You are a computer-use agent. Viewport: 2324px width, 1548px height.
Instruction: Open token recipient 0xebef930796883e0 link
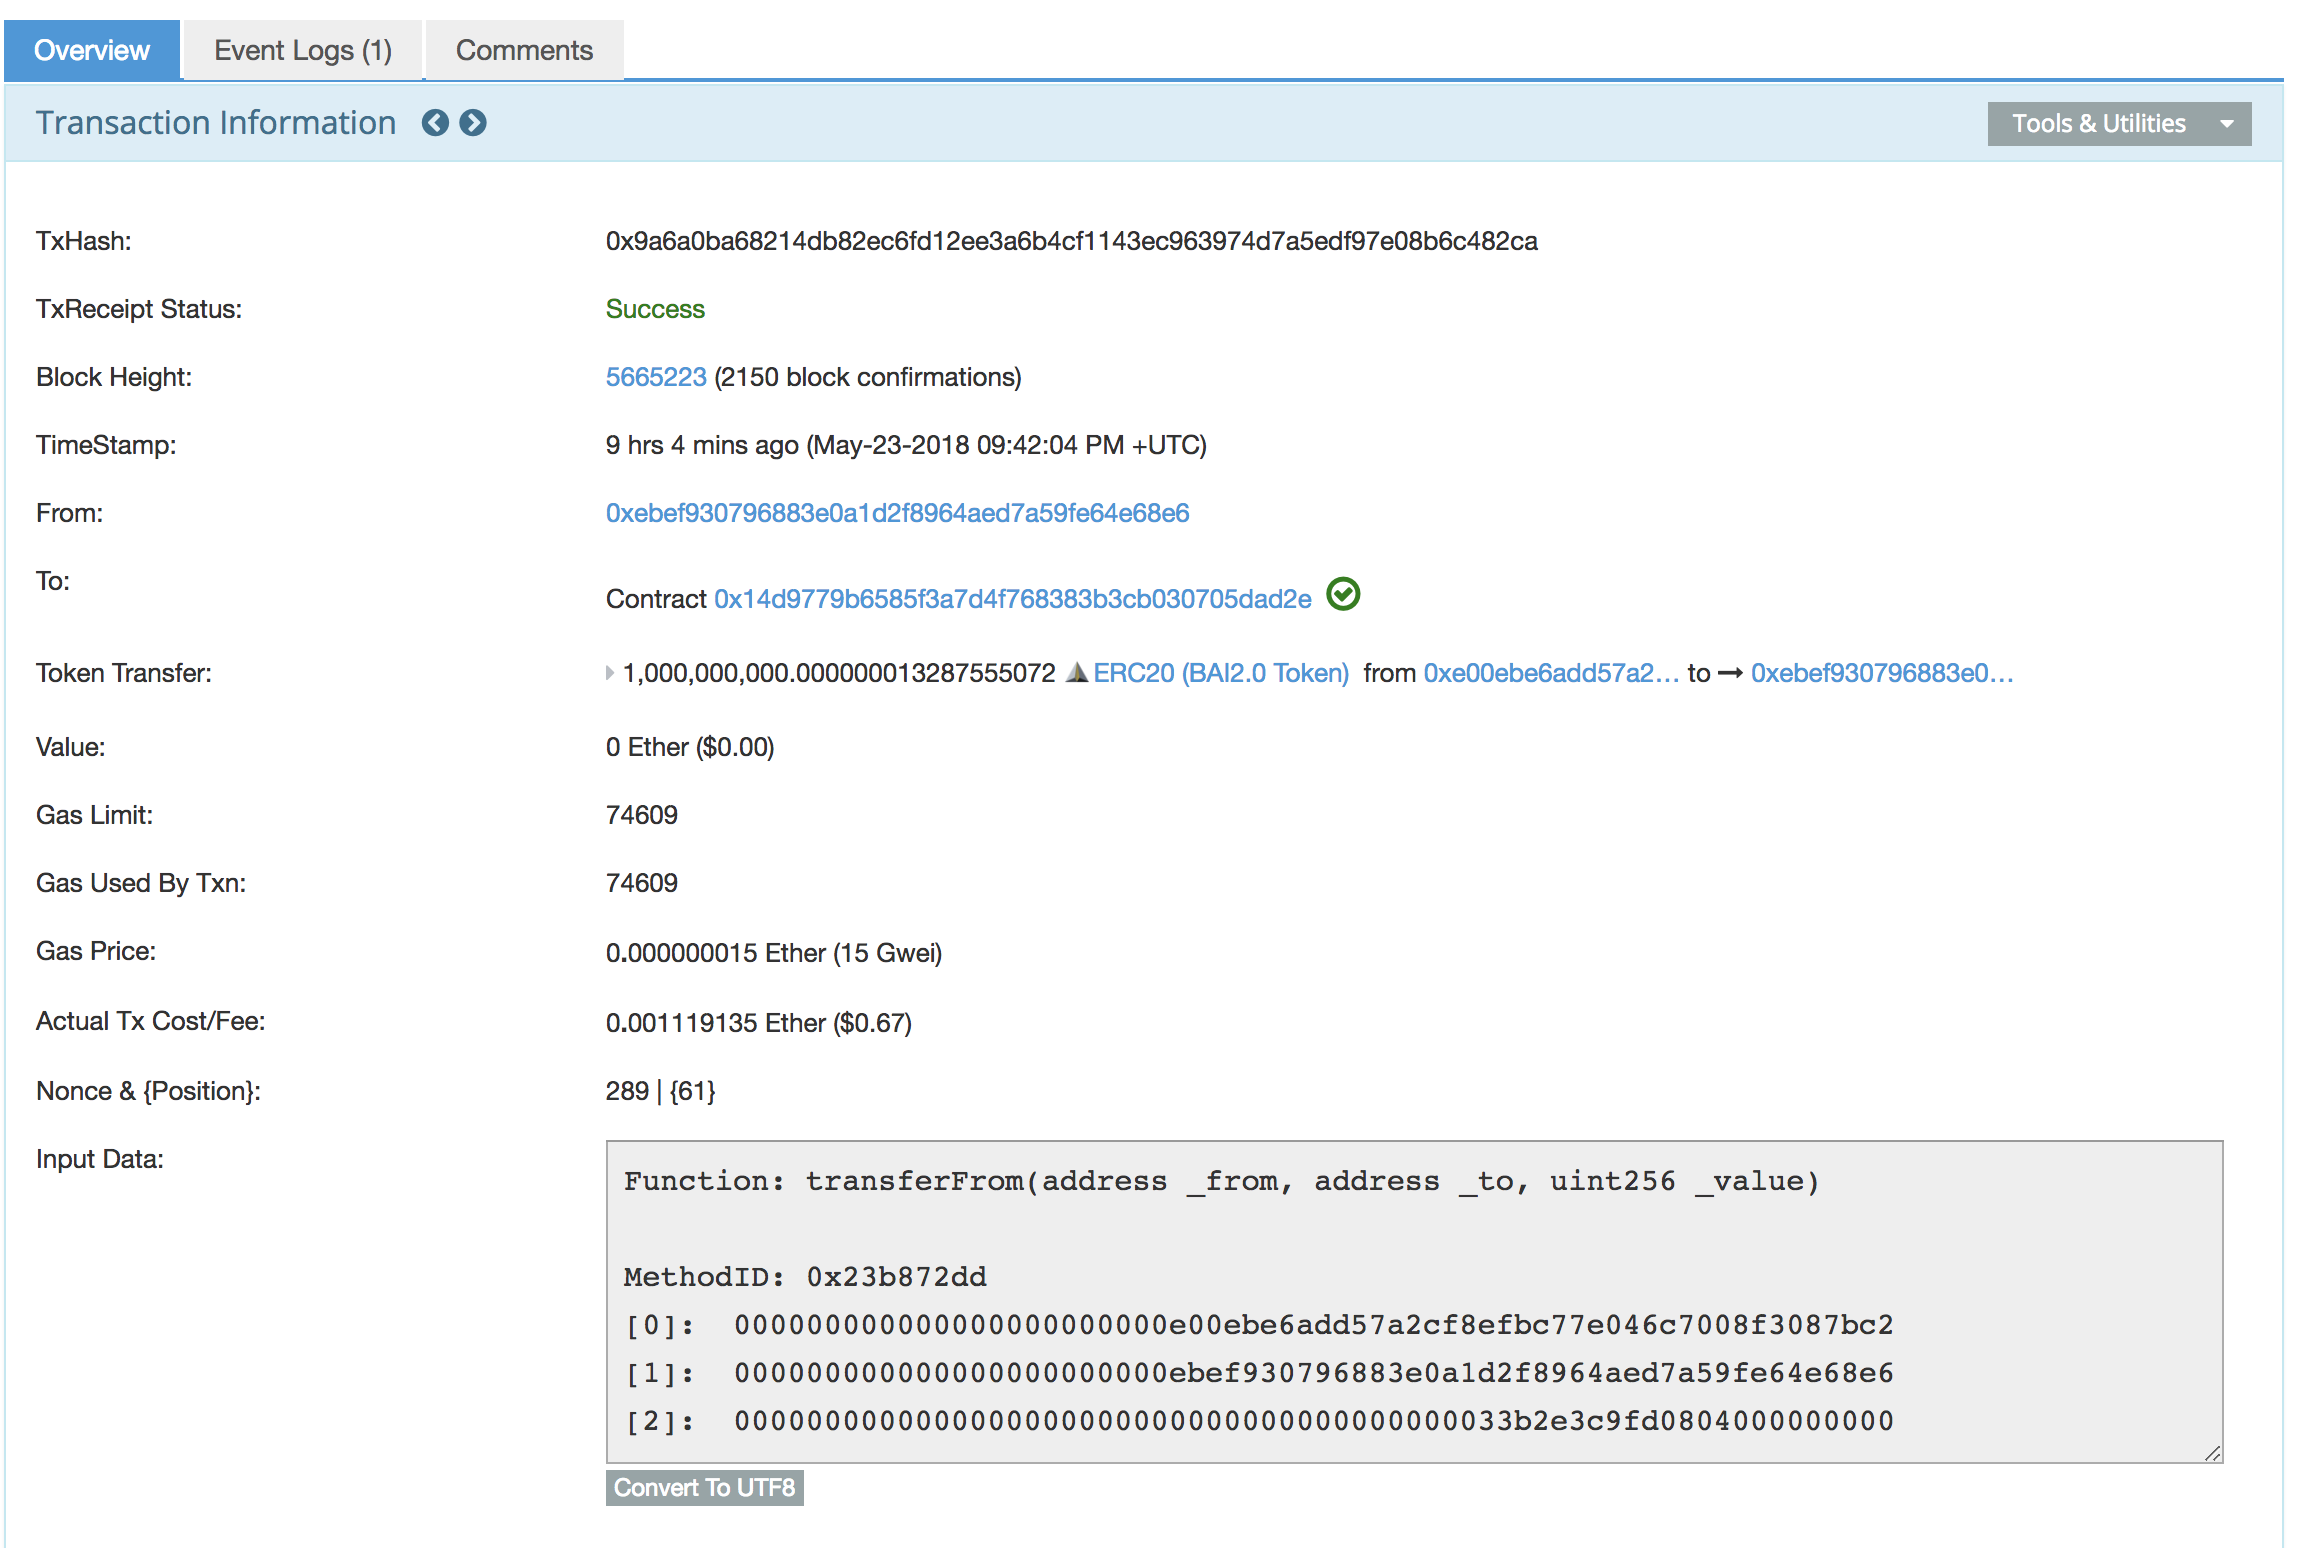1881,673
